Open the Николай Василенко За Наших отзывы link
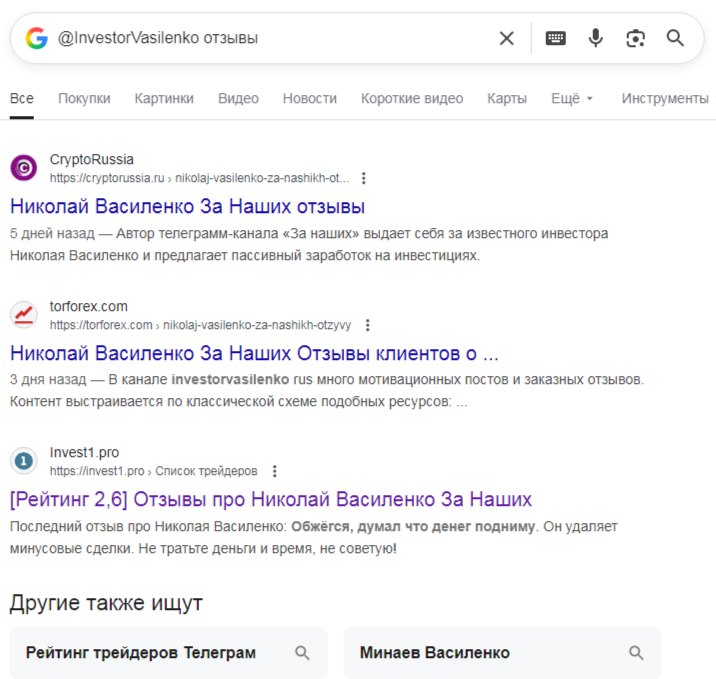716x679 pixels. coord(187,207)
